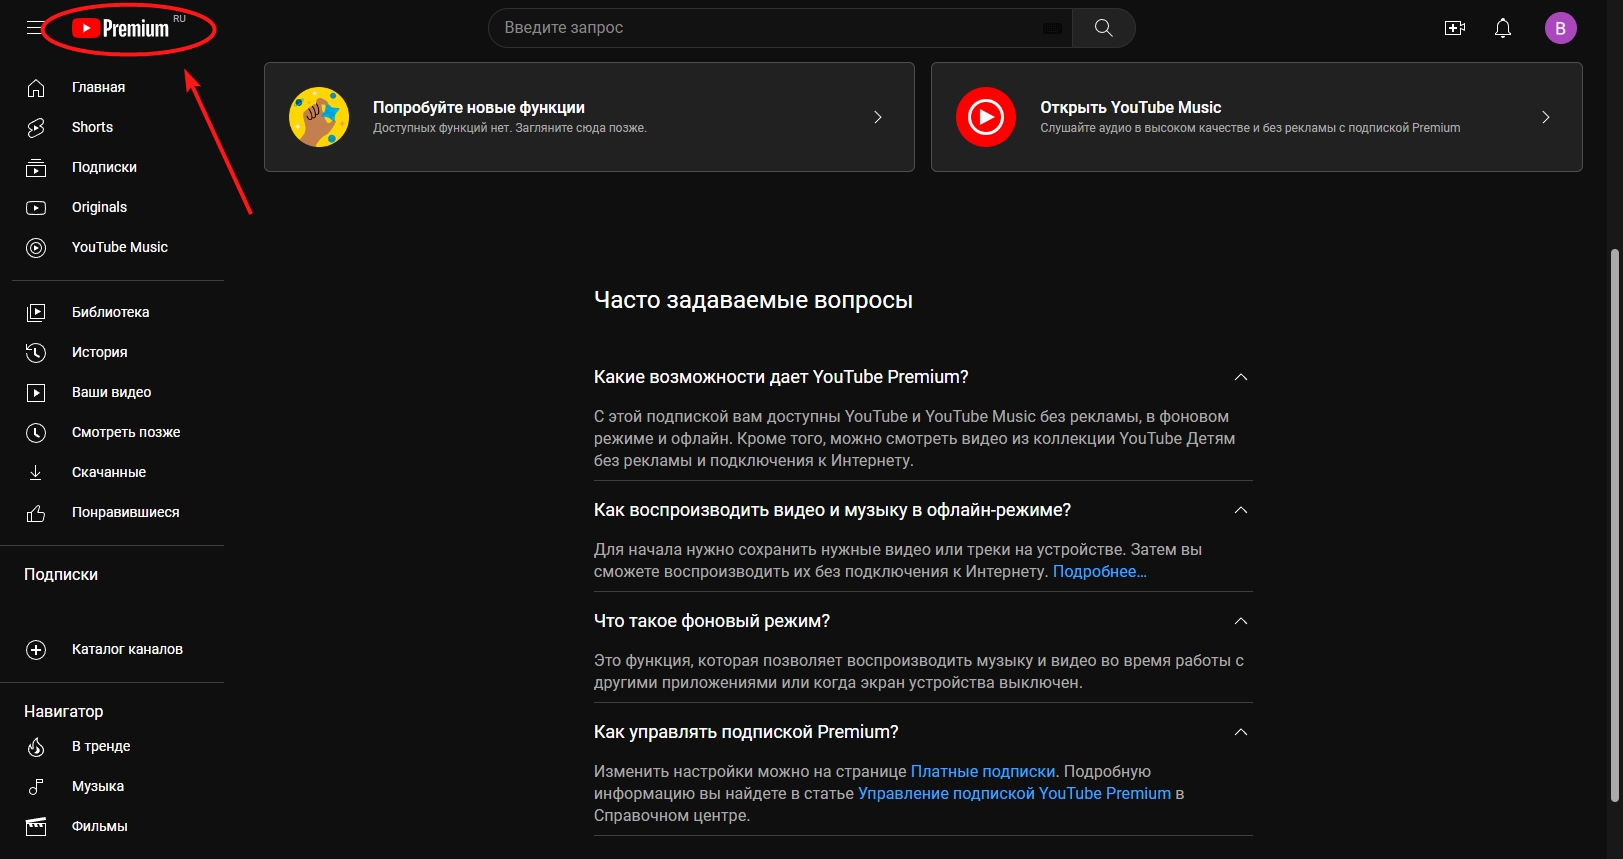This screenshot has height=859, width=1623.
Task: Click the sidebar section header 'Подписки'
Action: point(61,574)
